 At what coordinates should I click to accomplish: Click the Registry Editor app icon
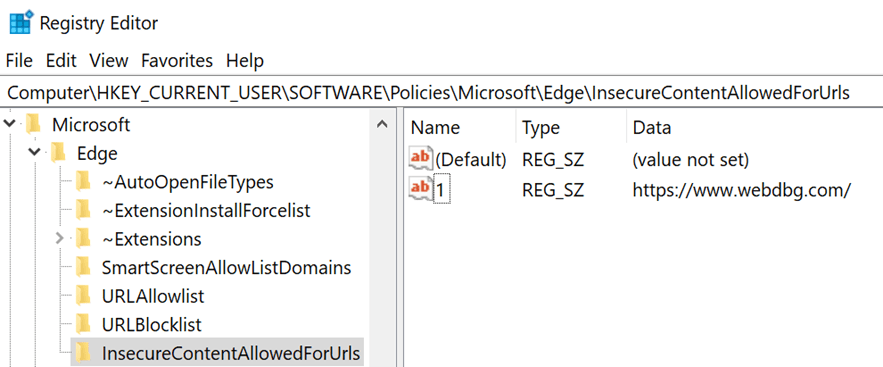tap(21, 22)
